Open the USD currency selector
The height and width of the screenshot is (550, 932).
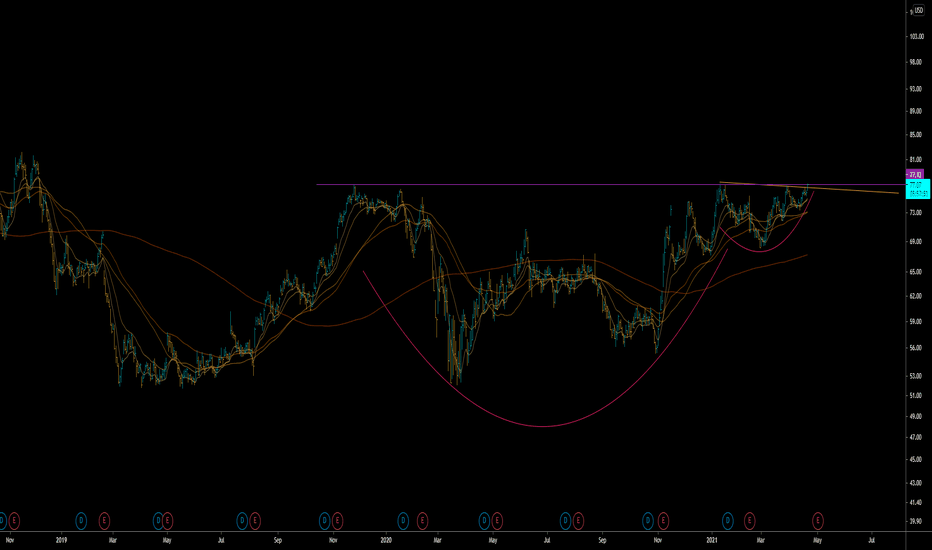918,10
